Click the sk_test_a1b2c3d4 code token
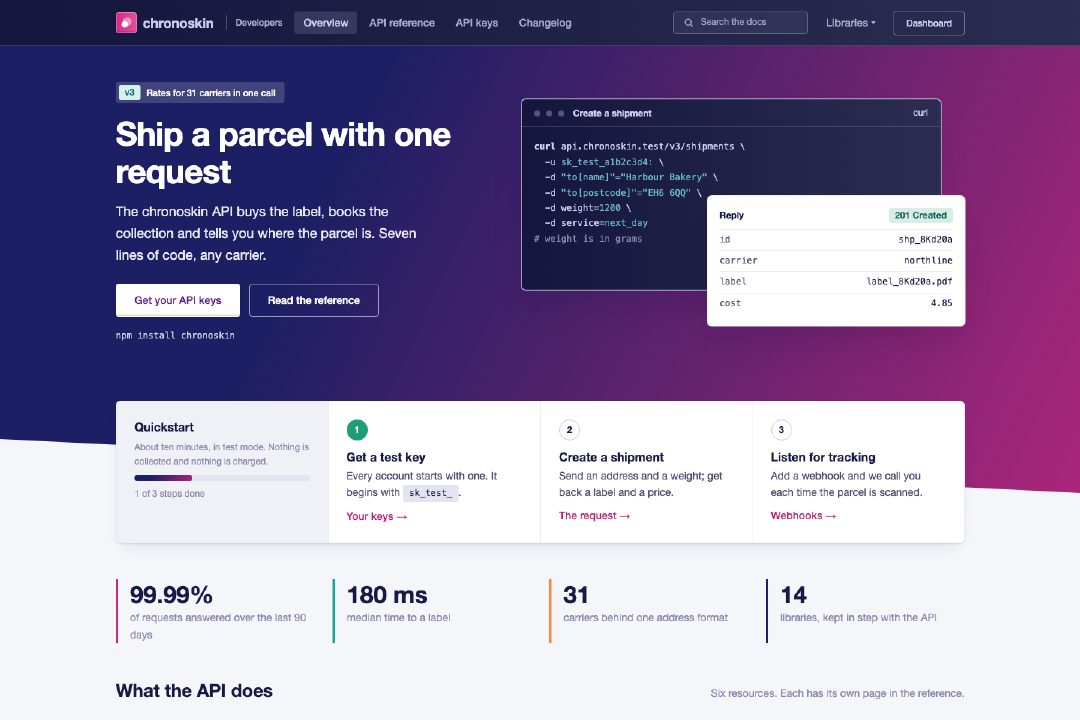Image resolution: width=1080 pixels, height=720 pixels. [x=606, y=162]
